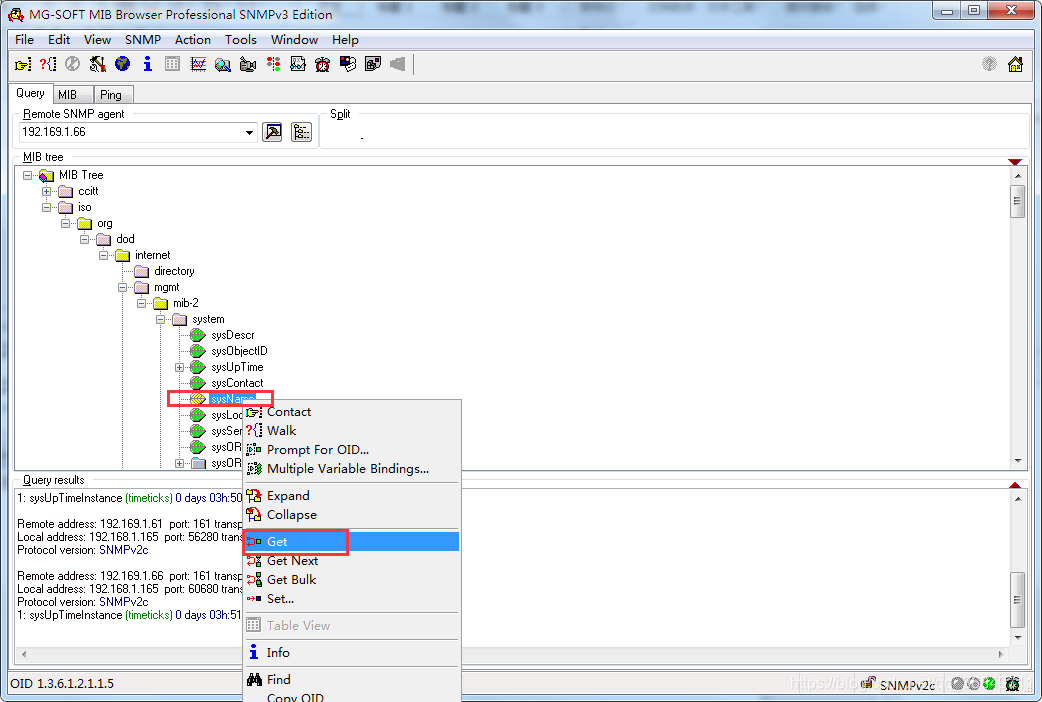This screenshot has height=702, width=1042.
Task: Click the colored dots toolbar icon
Action: tap(273, 64)
